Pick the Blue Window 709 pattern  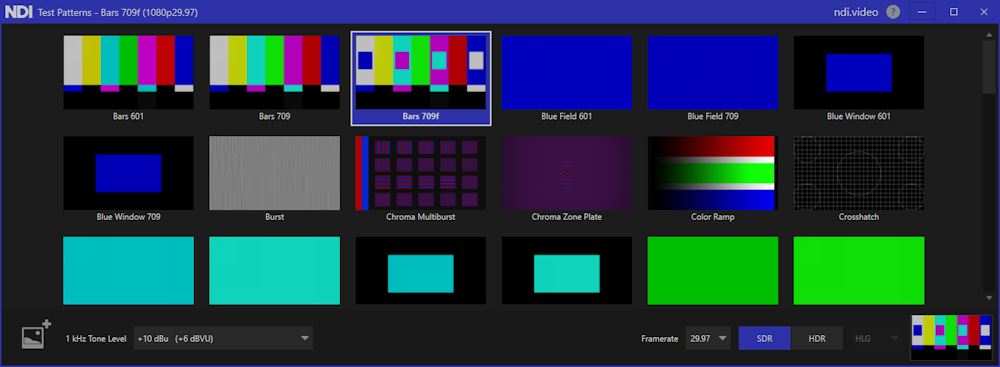(129, 178)
